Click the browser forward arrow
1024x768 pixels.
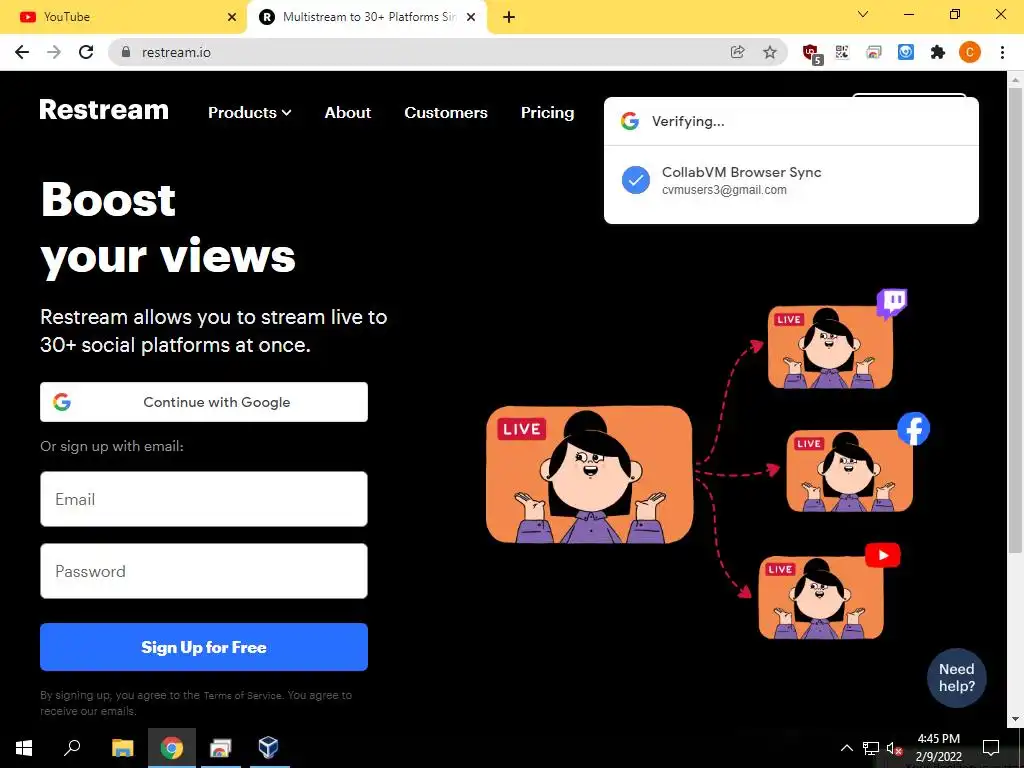point(54,52)
